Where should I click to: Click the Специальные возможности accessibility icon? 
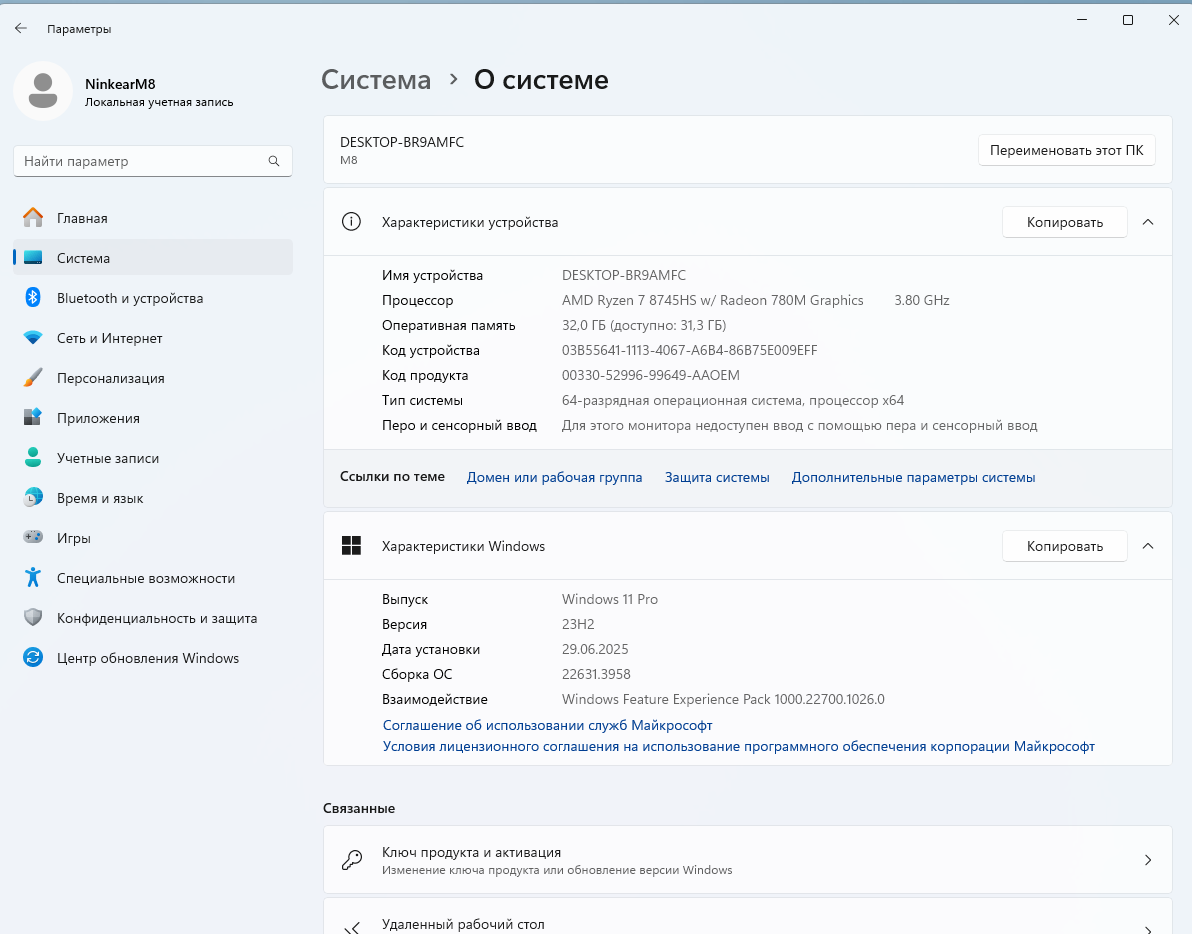pyautogui.click(x=33, y=578)
